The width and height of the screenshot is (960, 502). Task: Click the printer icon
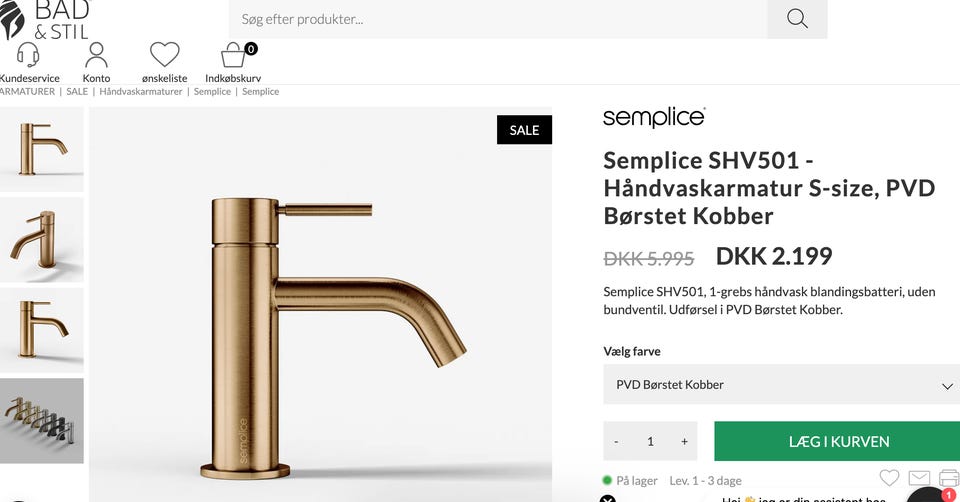click(x=949, y=478)
